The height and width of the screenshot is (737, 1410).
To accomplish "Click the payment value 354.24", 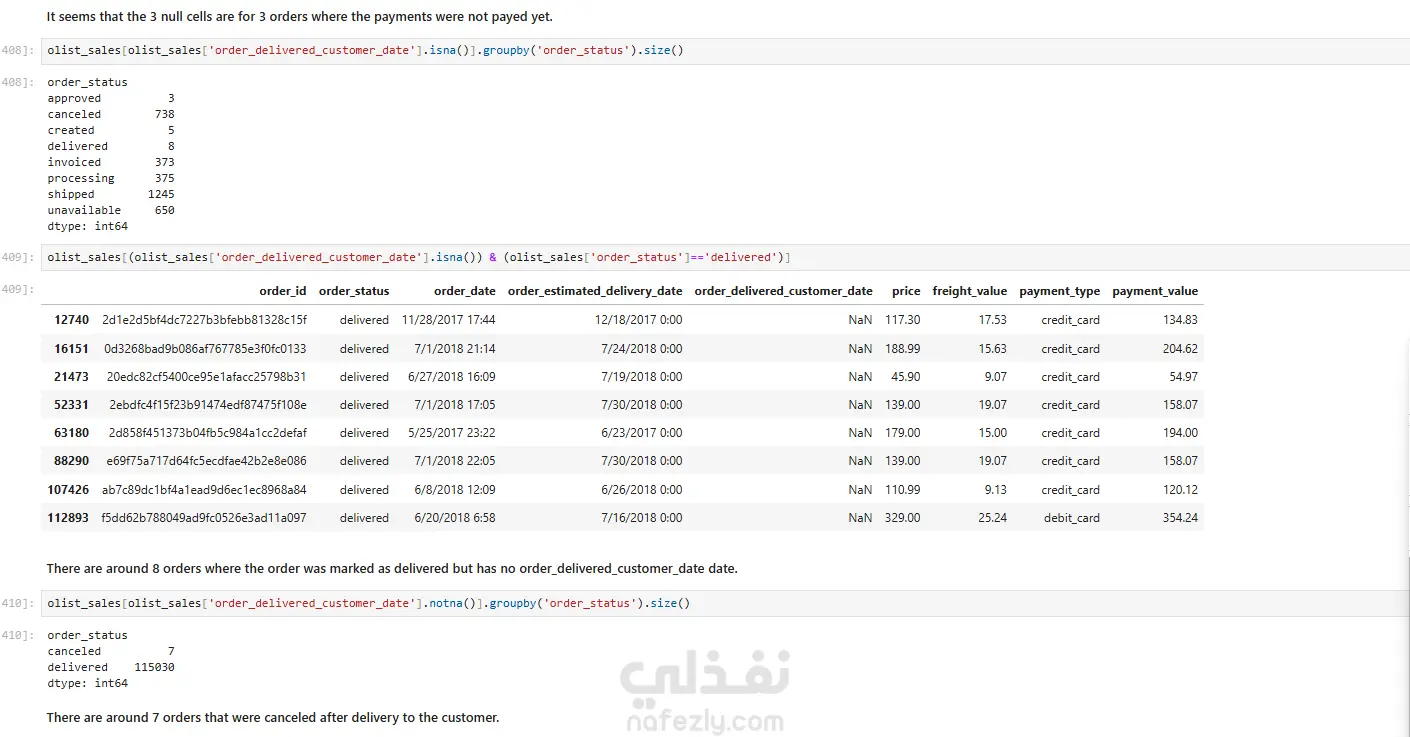I will 1180,517.
